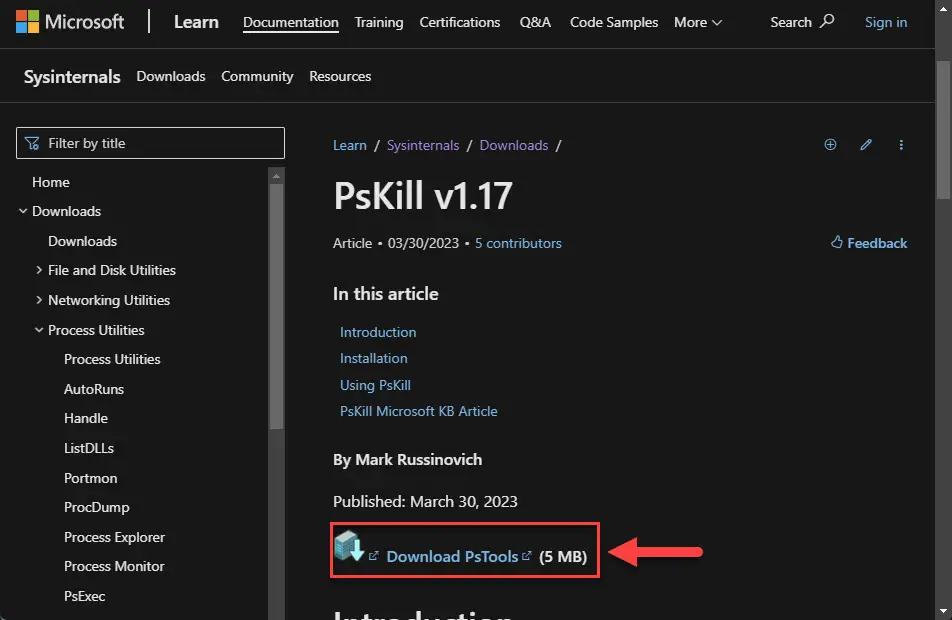The image size is (952, 620).
Task: Click the PsTools download package icon
Action: pos(348,546)
